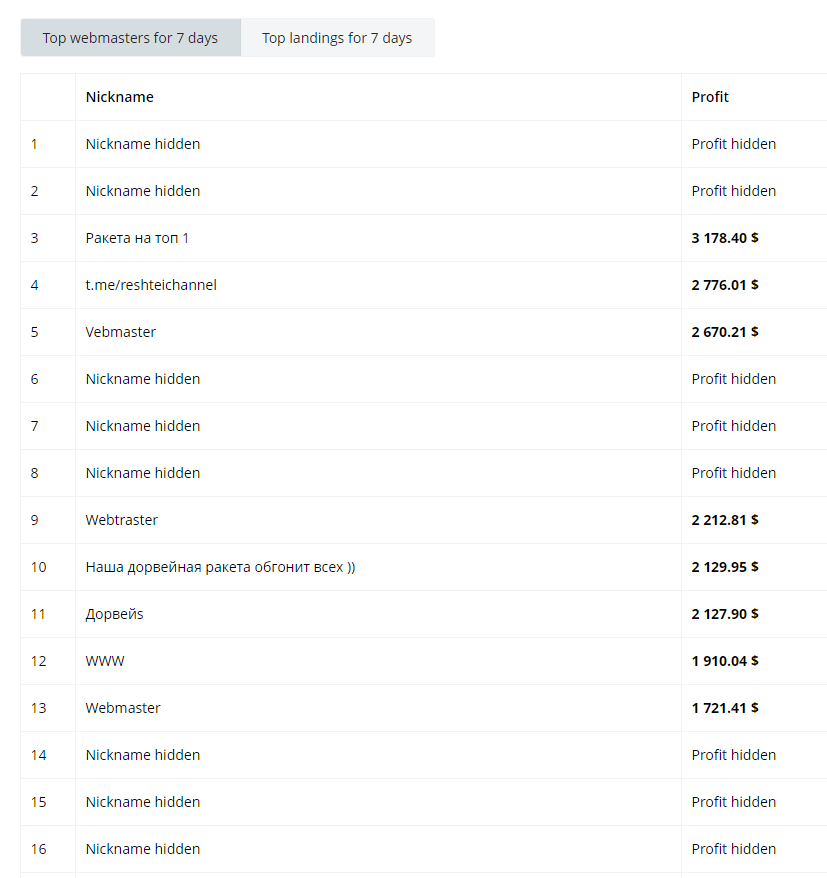Click the Nickname column header
Screen dimensions: 827x878
pos(119,97)
